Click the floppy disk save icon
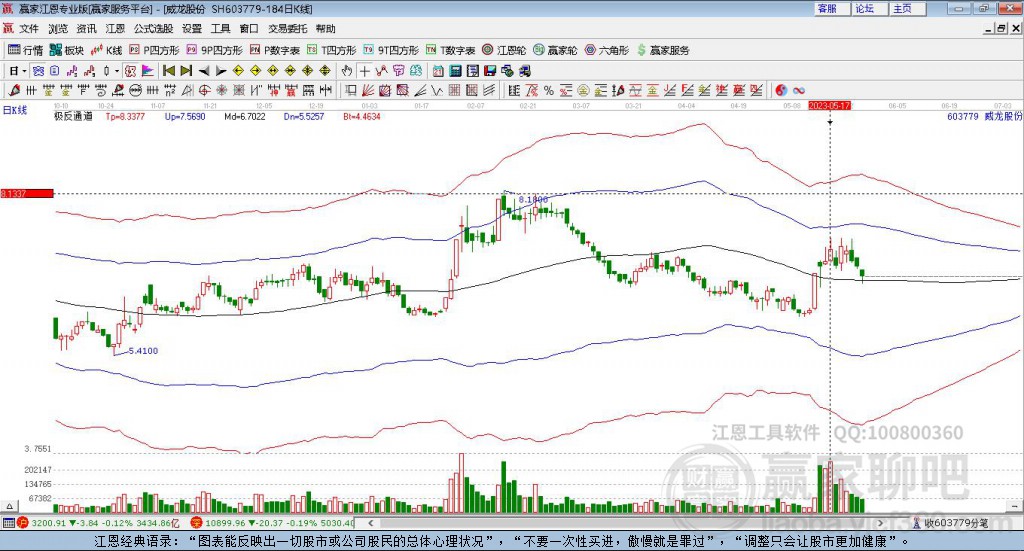Image resolution: width=1024 pixels, height=551 pixels. [x=490, y=71]
